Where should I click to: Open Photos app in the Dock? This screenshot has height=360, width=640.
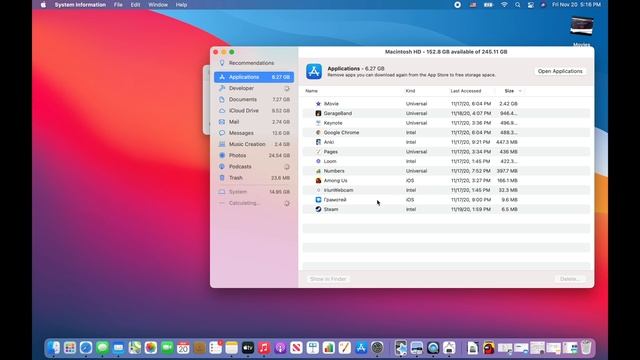151,348
